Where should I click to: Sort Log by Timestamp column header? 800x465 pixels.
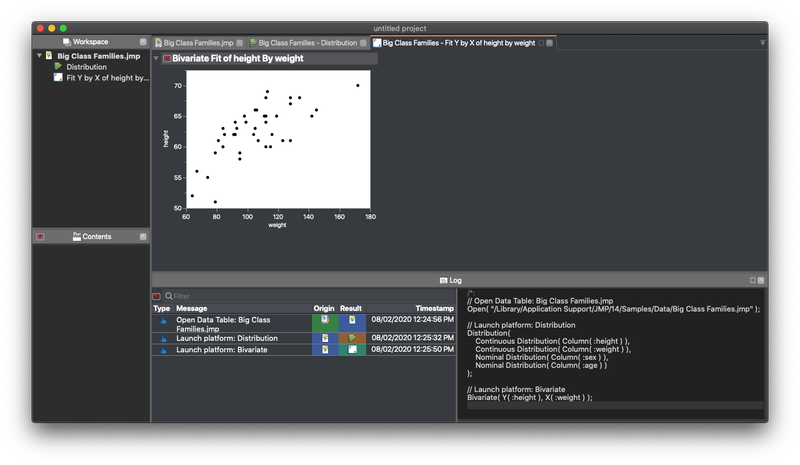(434, 308)
